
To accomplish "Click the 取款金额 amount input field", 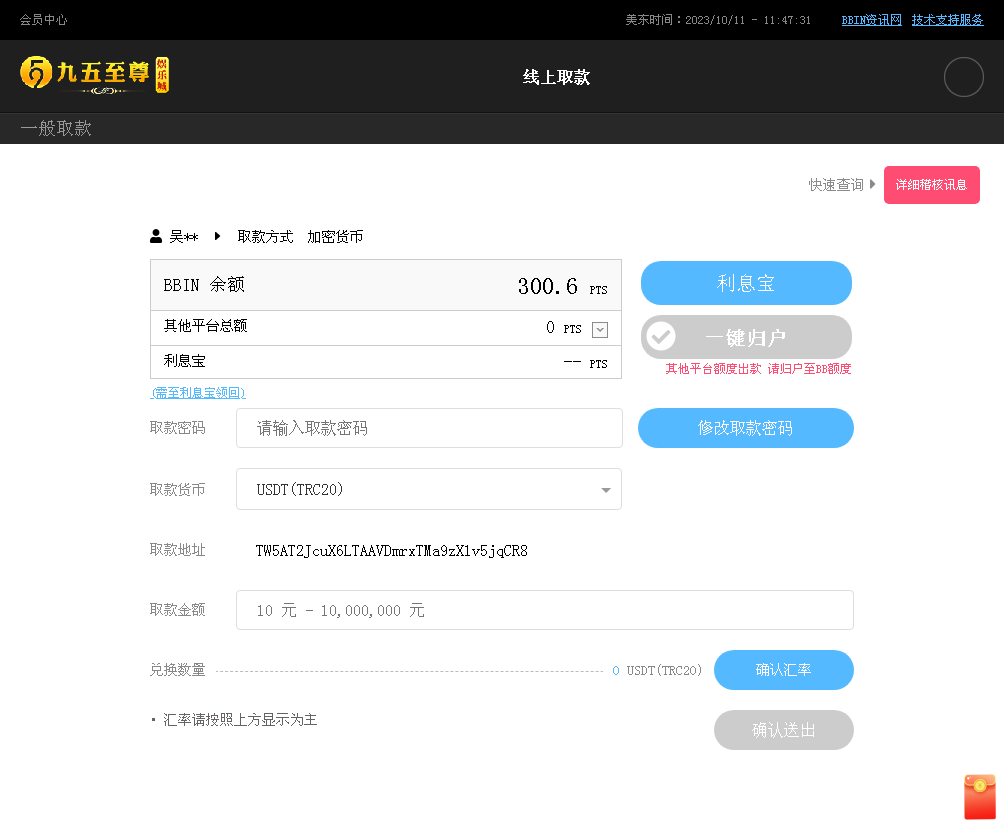I will coord(544,610).
